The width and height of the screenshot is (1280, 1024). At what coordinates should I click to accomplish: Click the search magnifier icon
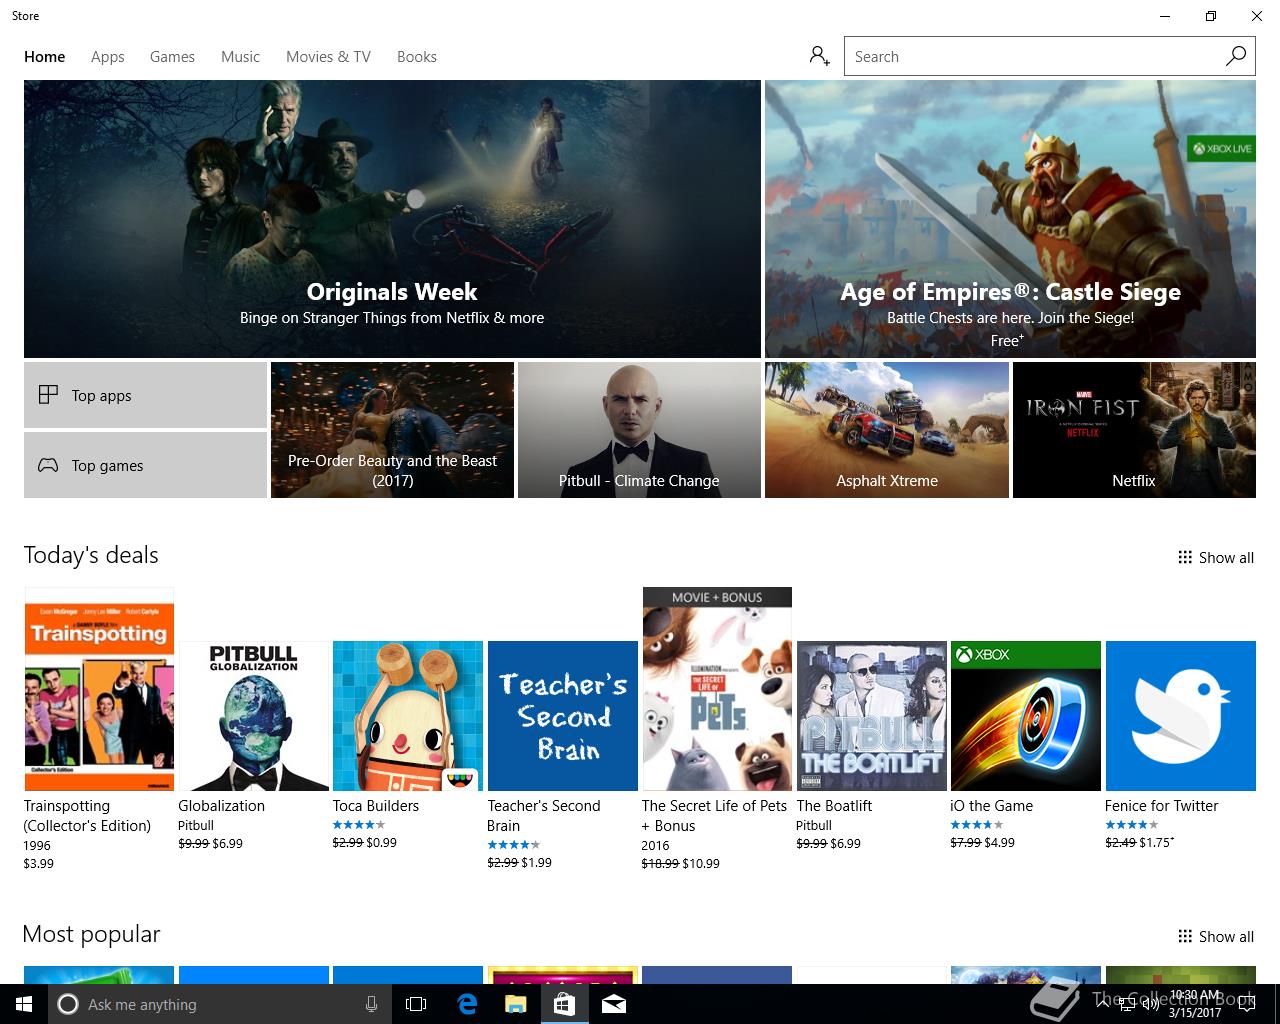tap(1236, 56)
